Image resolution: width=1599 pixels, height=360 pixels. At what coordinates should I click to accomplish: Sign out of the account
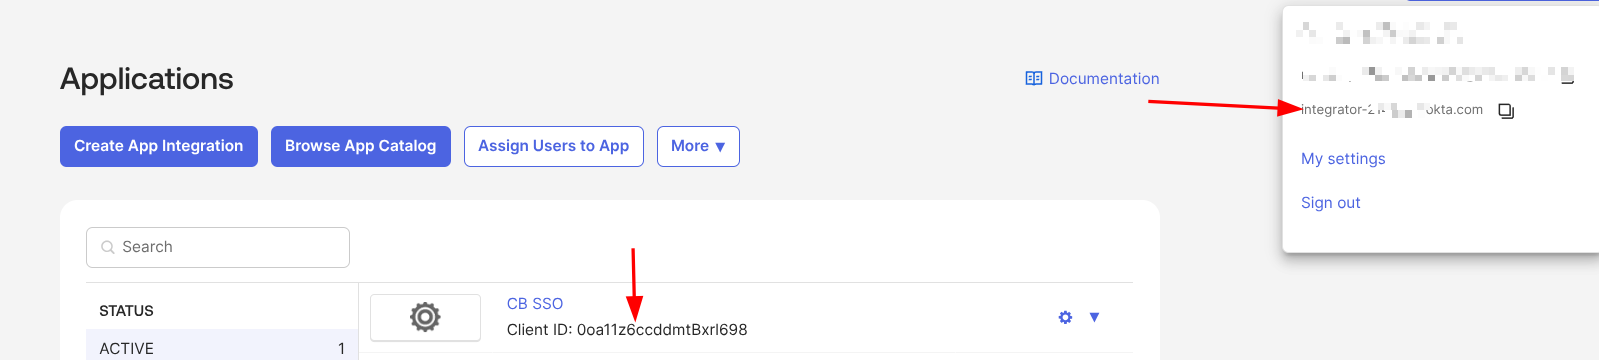(x=1330, y=202)
